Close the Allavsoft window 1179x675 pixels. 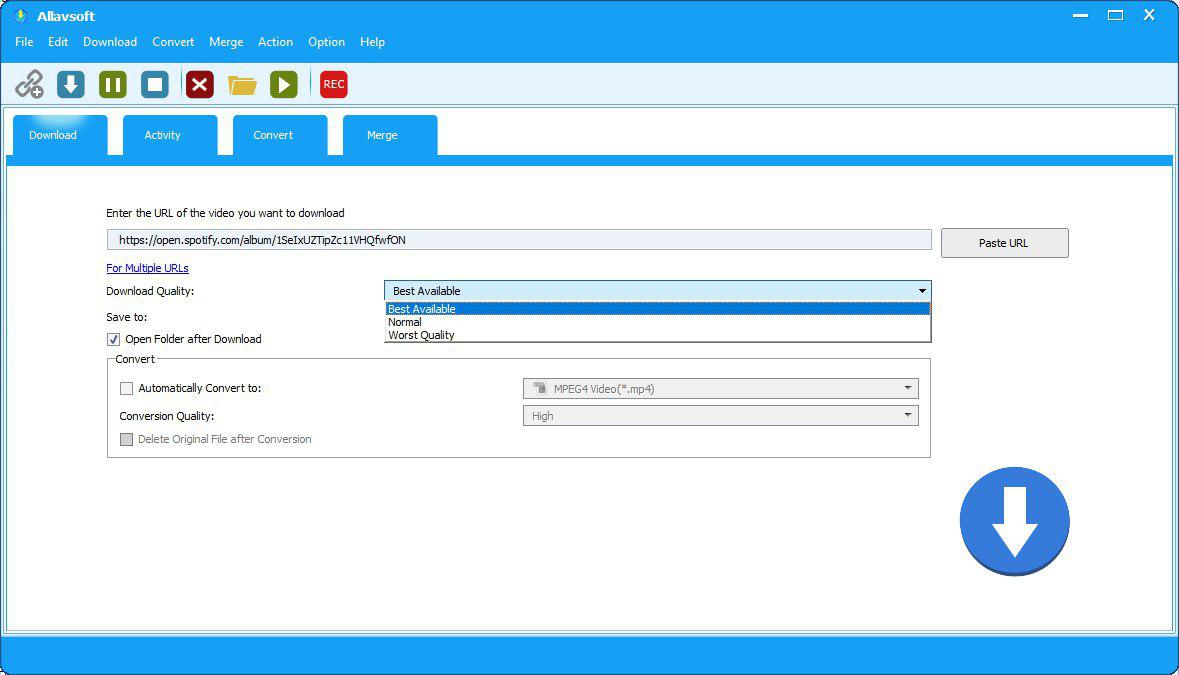(x=1149, y=15)
